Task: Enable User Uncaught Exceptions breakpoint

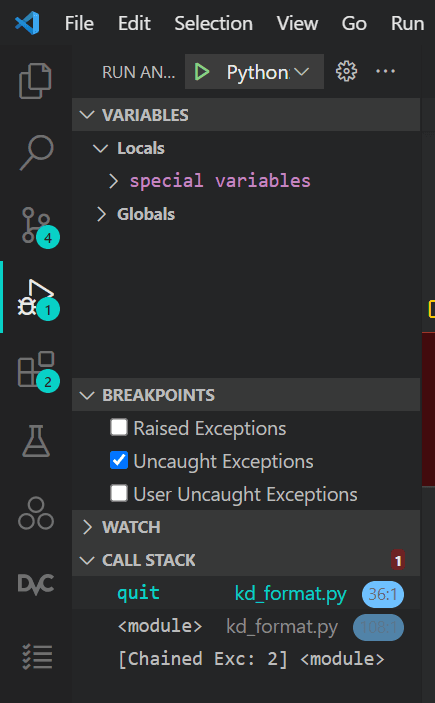Action: coord(119,493)
